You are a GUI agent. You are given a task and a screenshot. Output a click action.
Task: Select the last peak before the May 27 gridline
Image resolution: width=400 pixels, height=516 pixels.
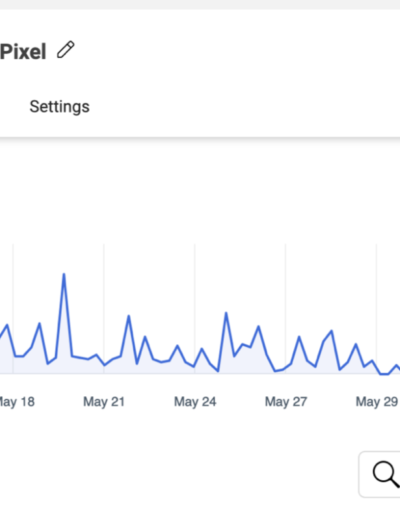[x=258, y=326]
